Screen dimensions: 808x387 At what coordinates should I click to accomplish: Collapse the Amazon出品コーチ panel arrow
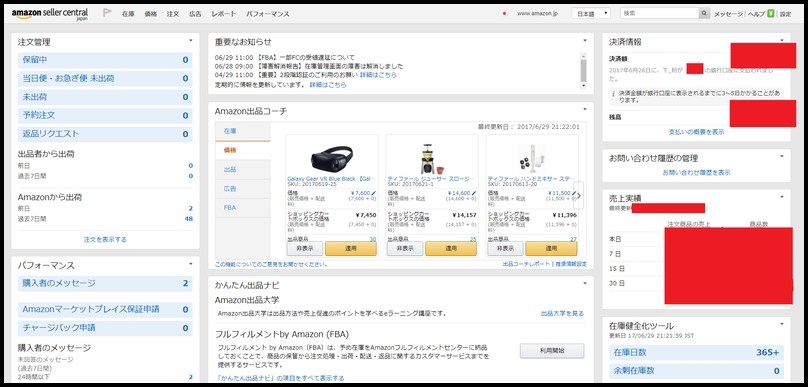pos(585,109)
